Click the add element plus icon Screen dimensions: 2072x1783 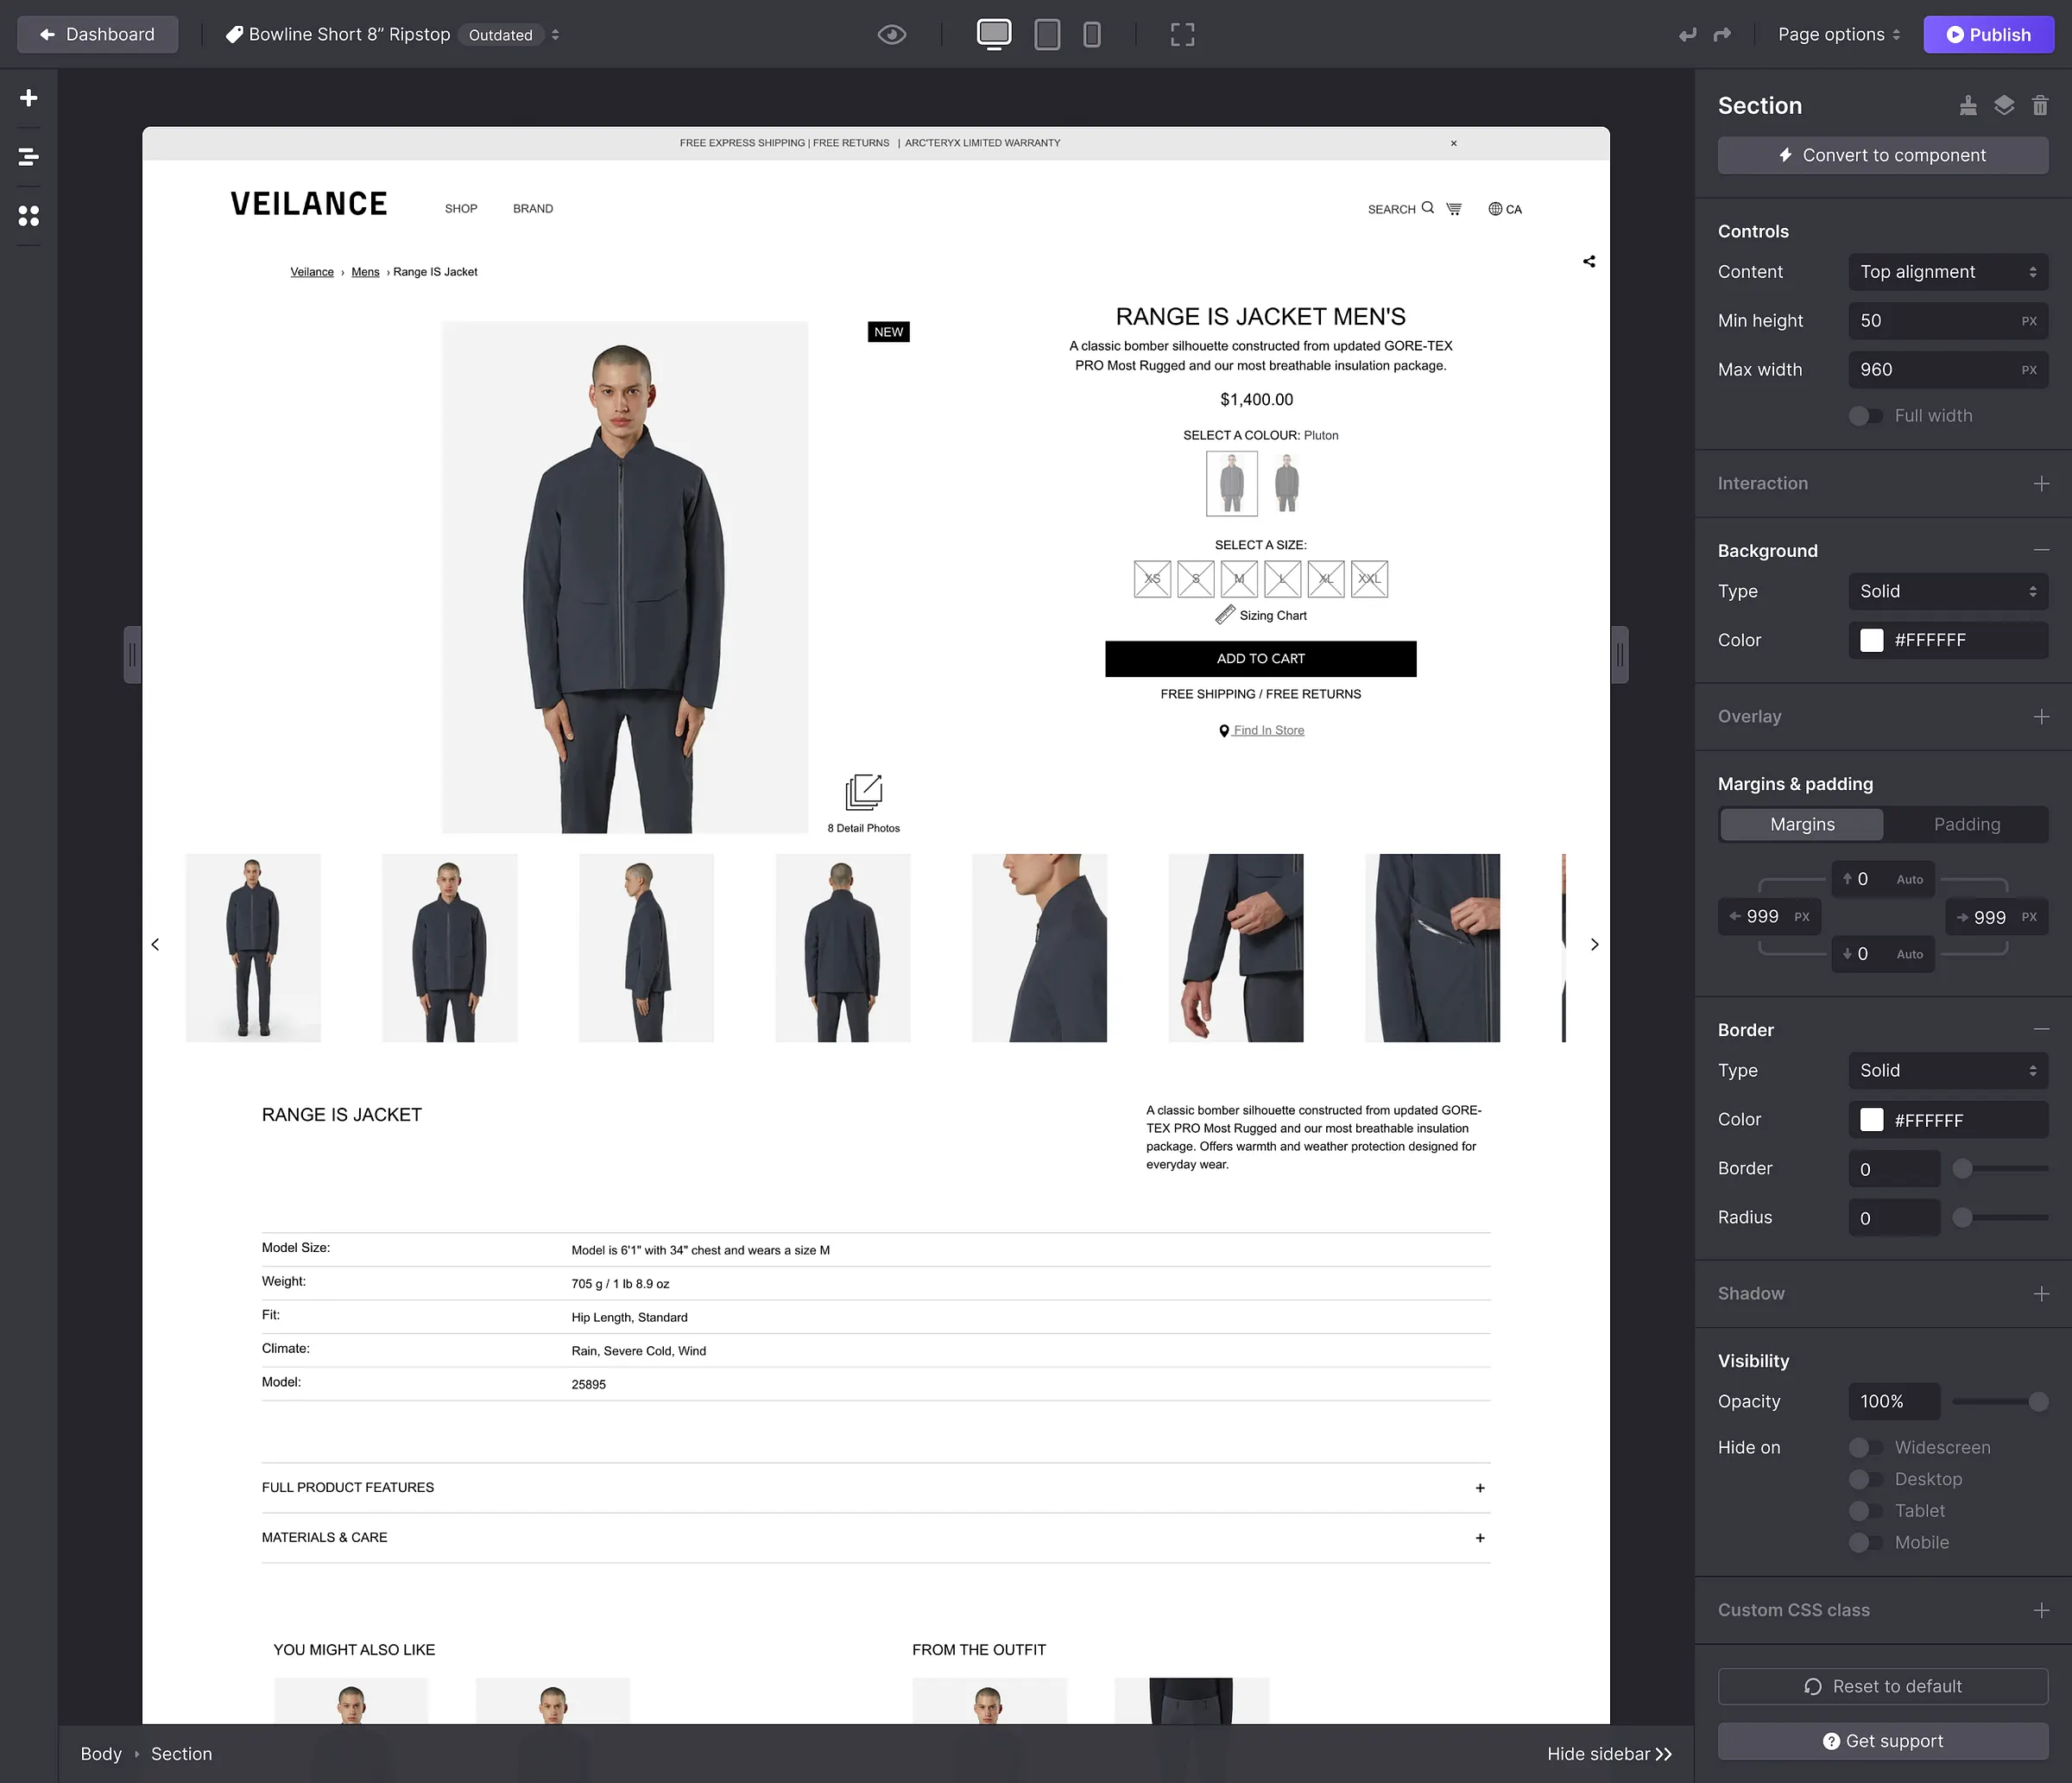[29, 98]
